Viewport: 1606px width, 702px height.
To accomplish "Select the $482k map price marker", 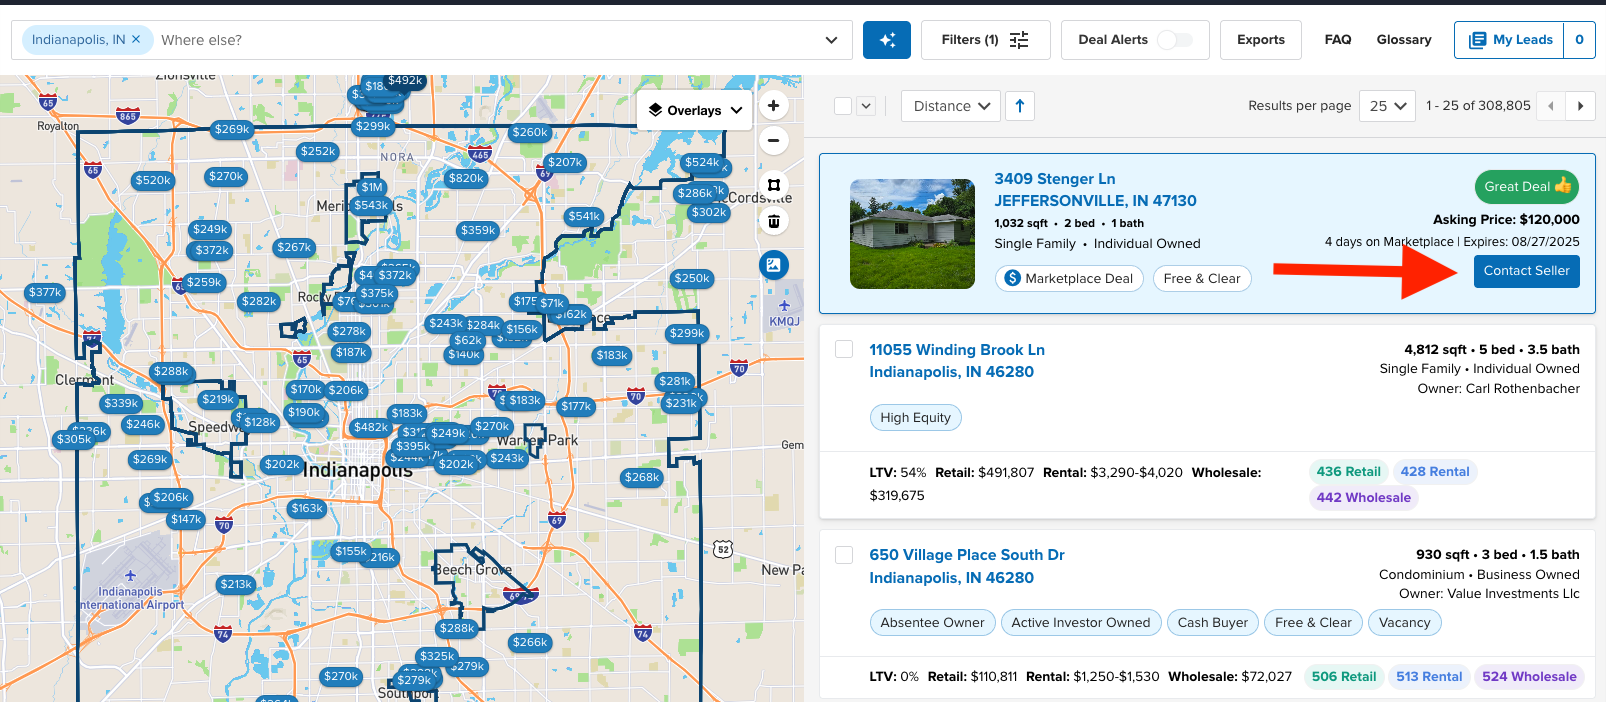I will coord(371,428).
